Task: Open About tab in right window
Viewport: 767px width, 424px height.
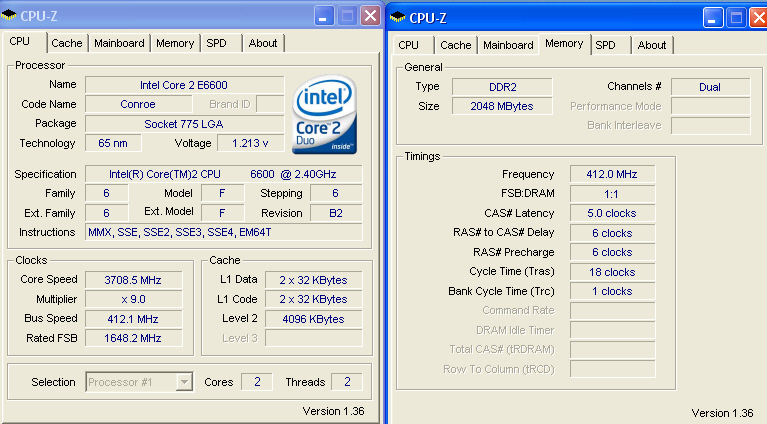Action: click(x=652, y=45)
